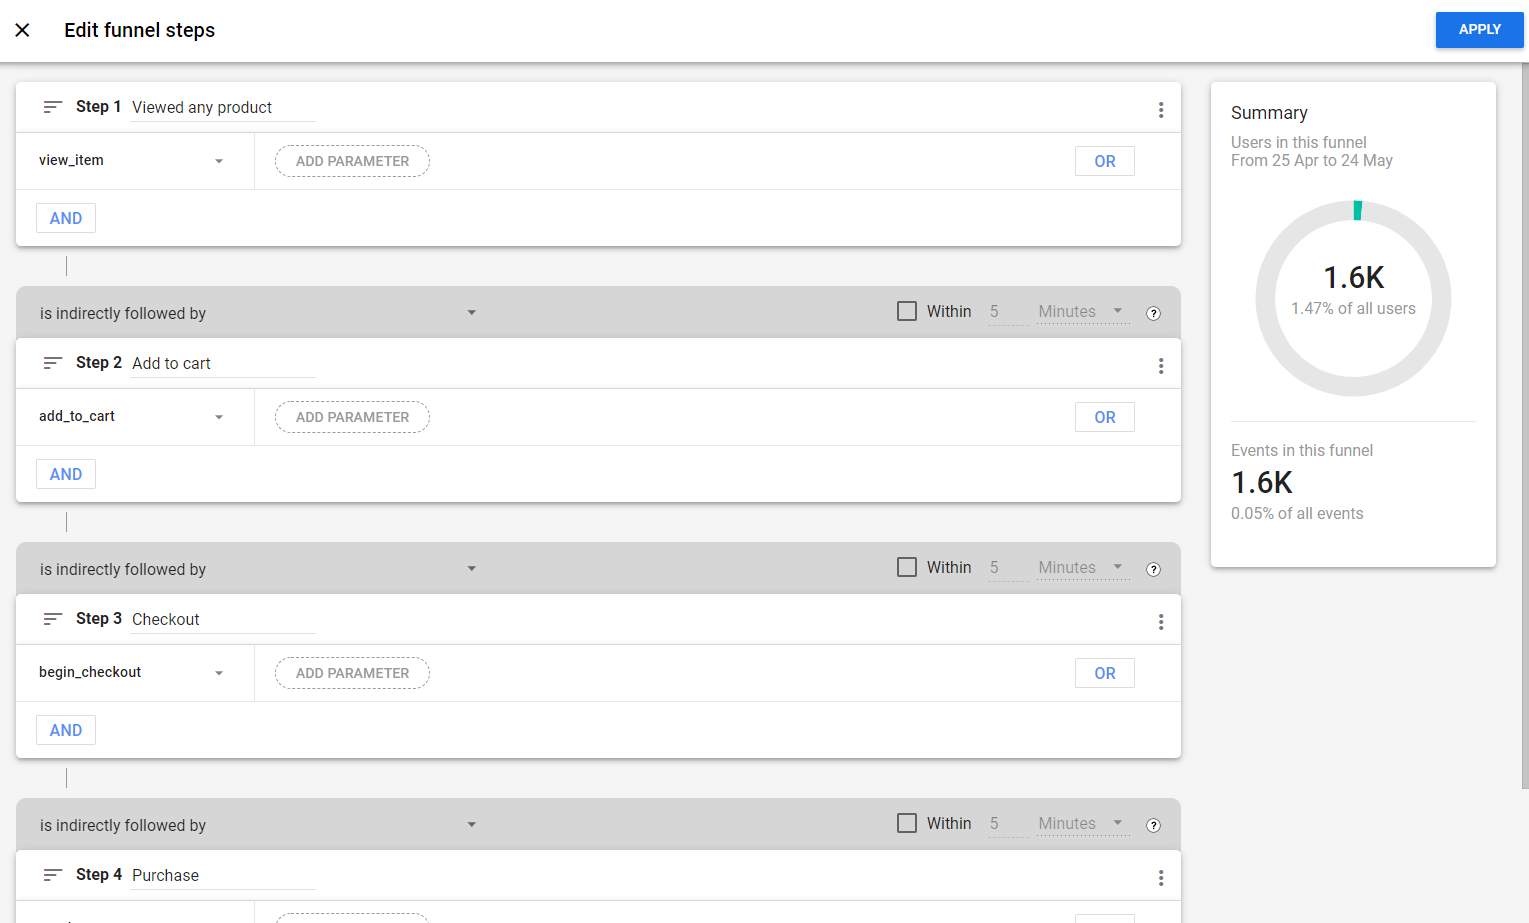Viewport: 1529px width, 923px height.
Task: Edit the Step 1 name field
Action: [222, 108]
